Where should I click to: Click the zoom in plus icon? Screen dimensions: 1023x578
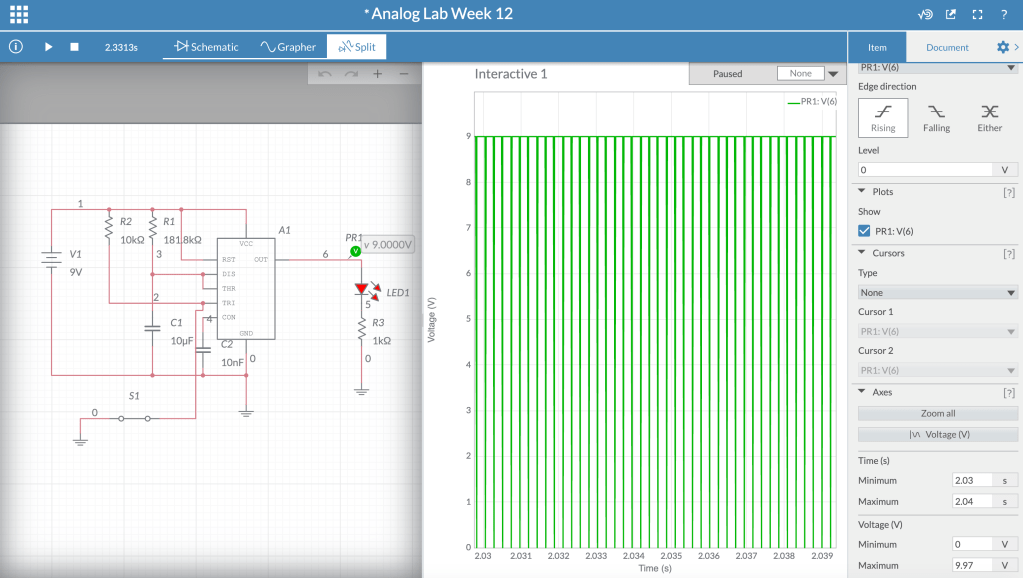377,74
